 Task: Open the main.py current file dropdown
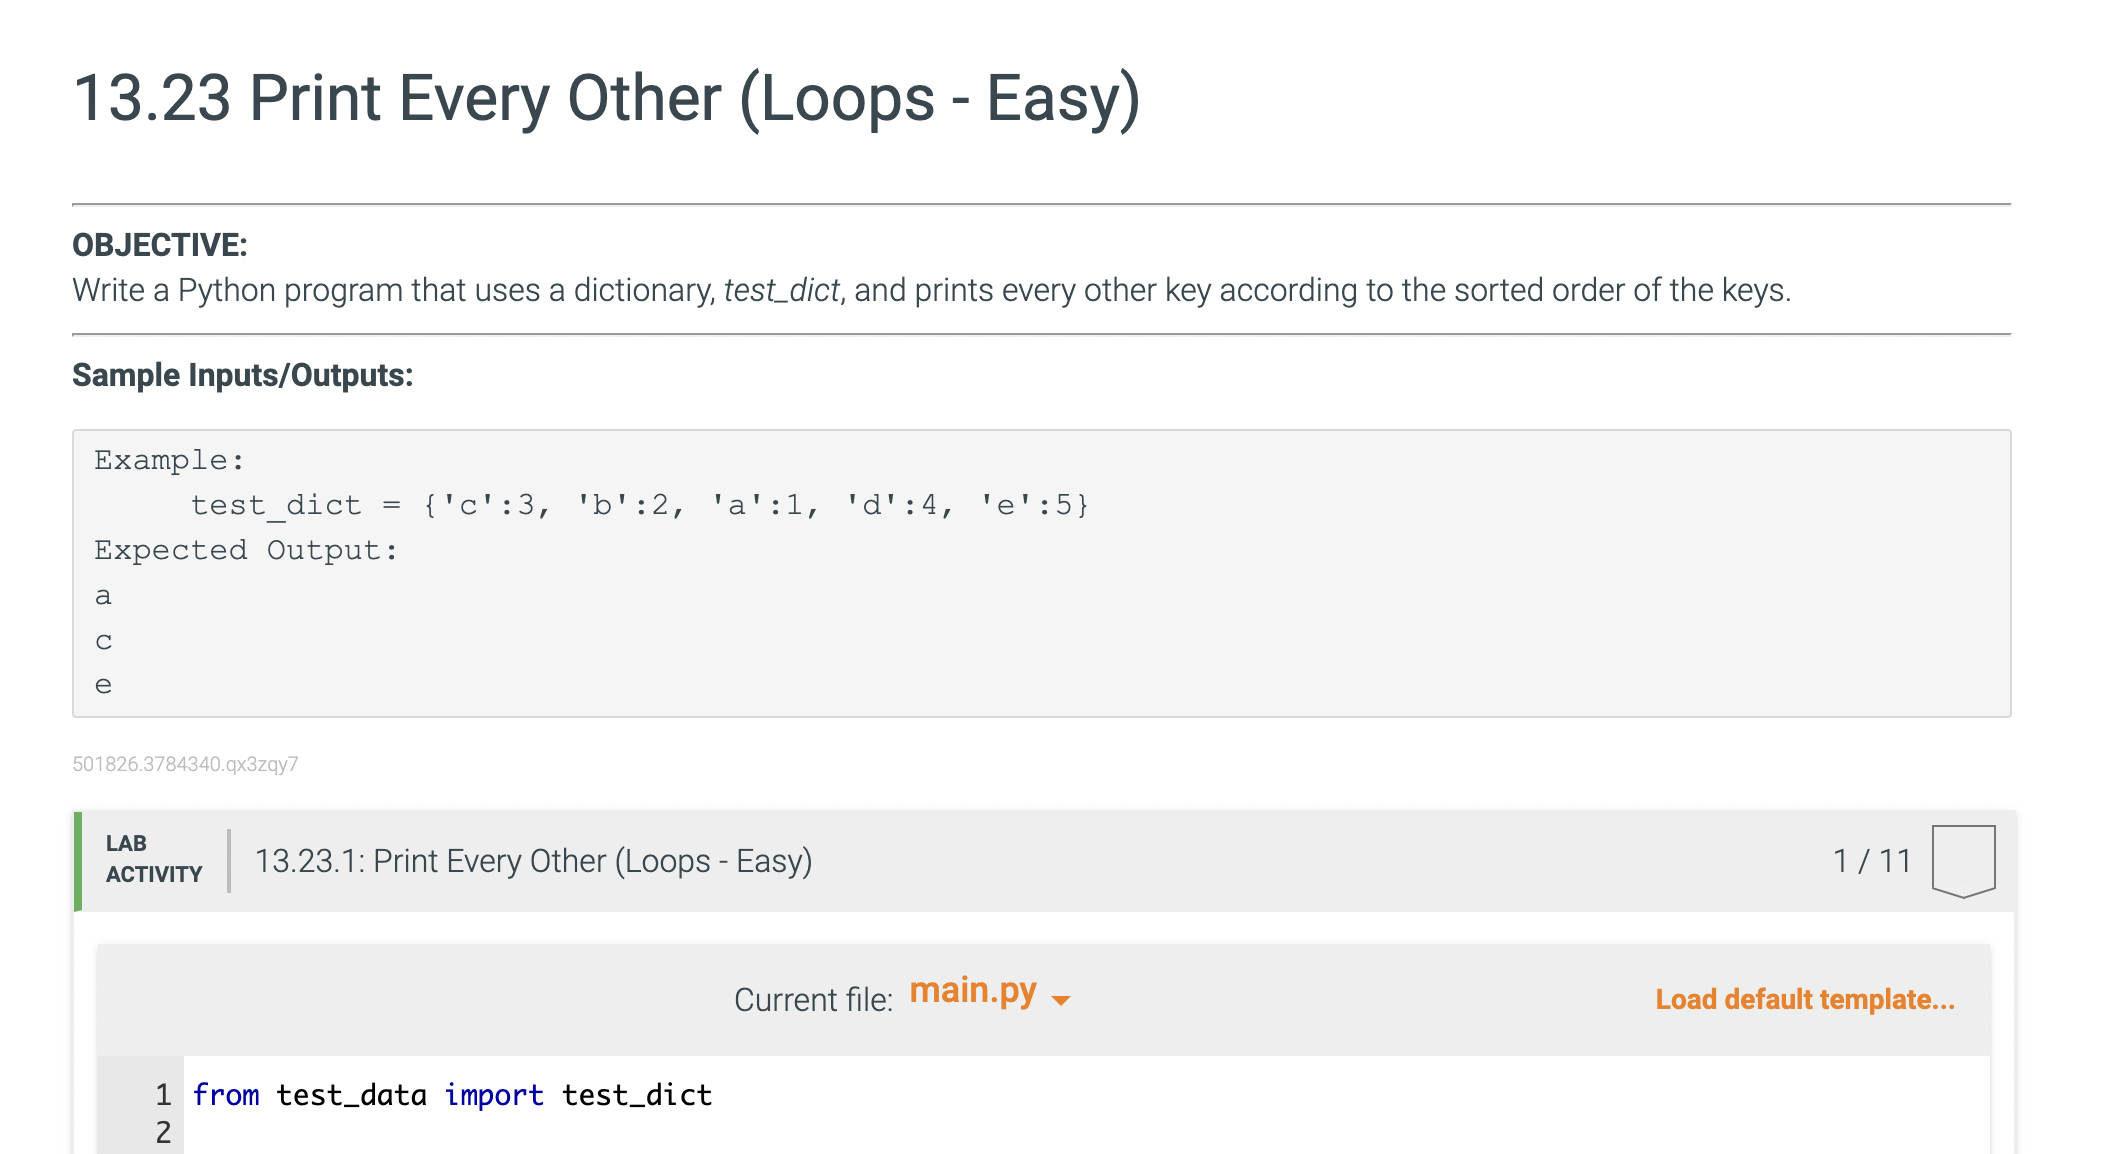click(x=973, y=992)
